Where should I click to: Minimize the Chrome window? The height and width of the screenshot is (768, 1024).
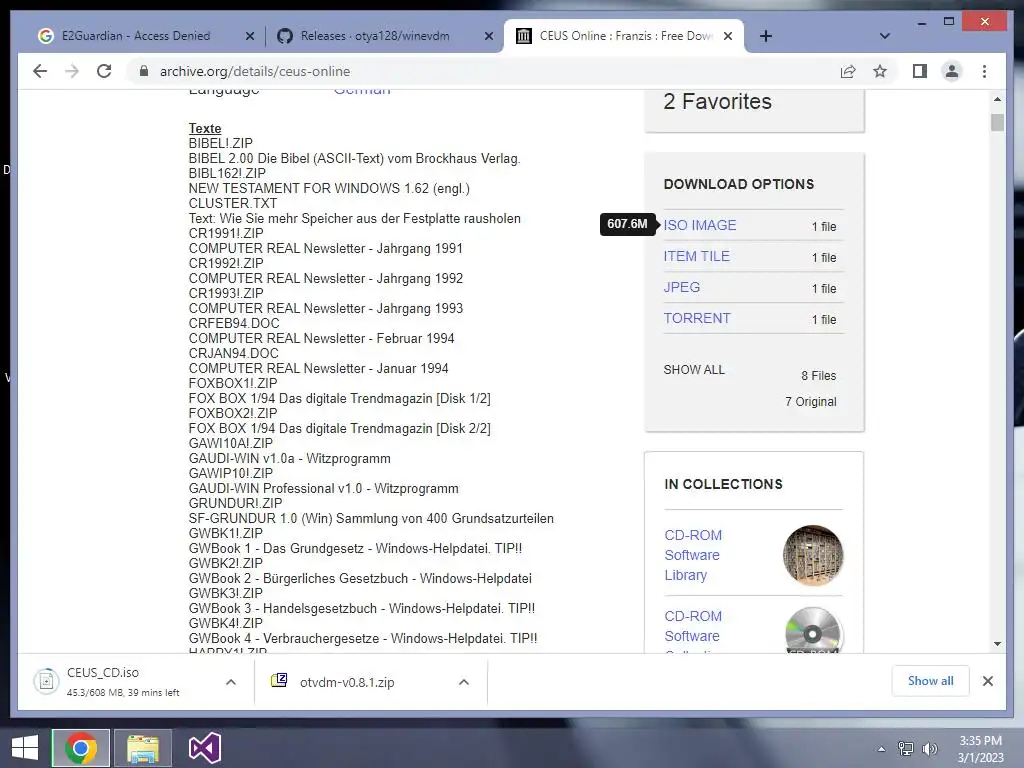click(x=921, y=22)
